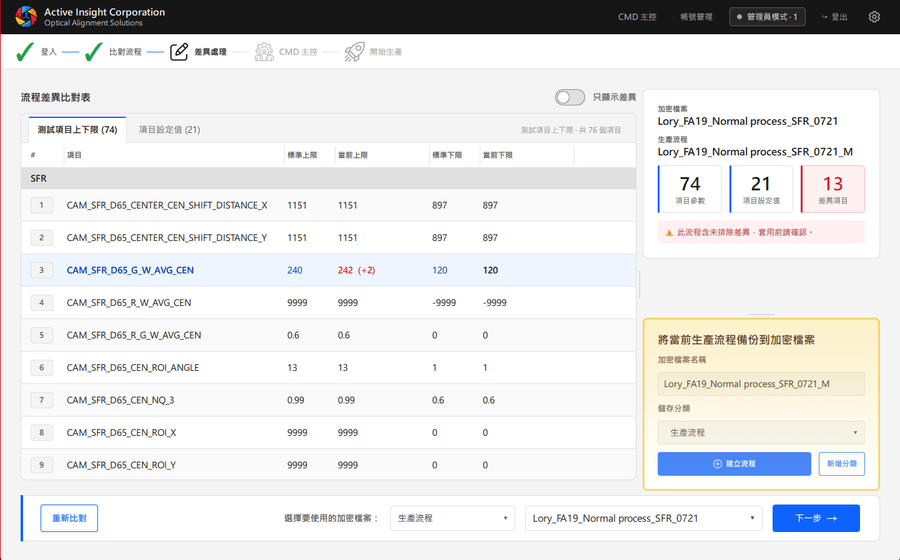Click the Active Insight Corporation logo
The width and height of the screenshot is (900, 560).
[x=26, y=17]
